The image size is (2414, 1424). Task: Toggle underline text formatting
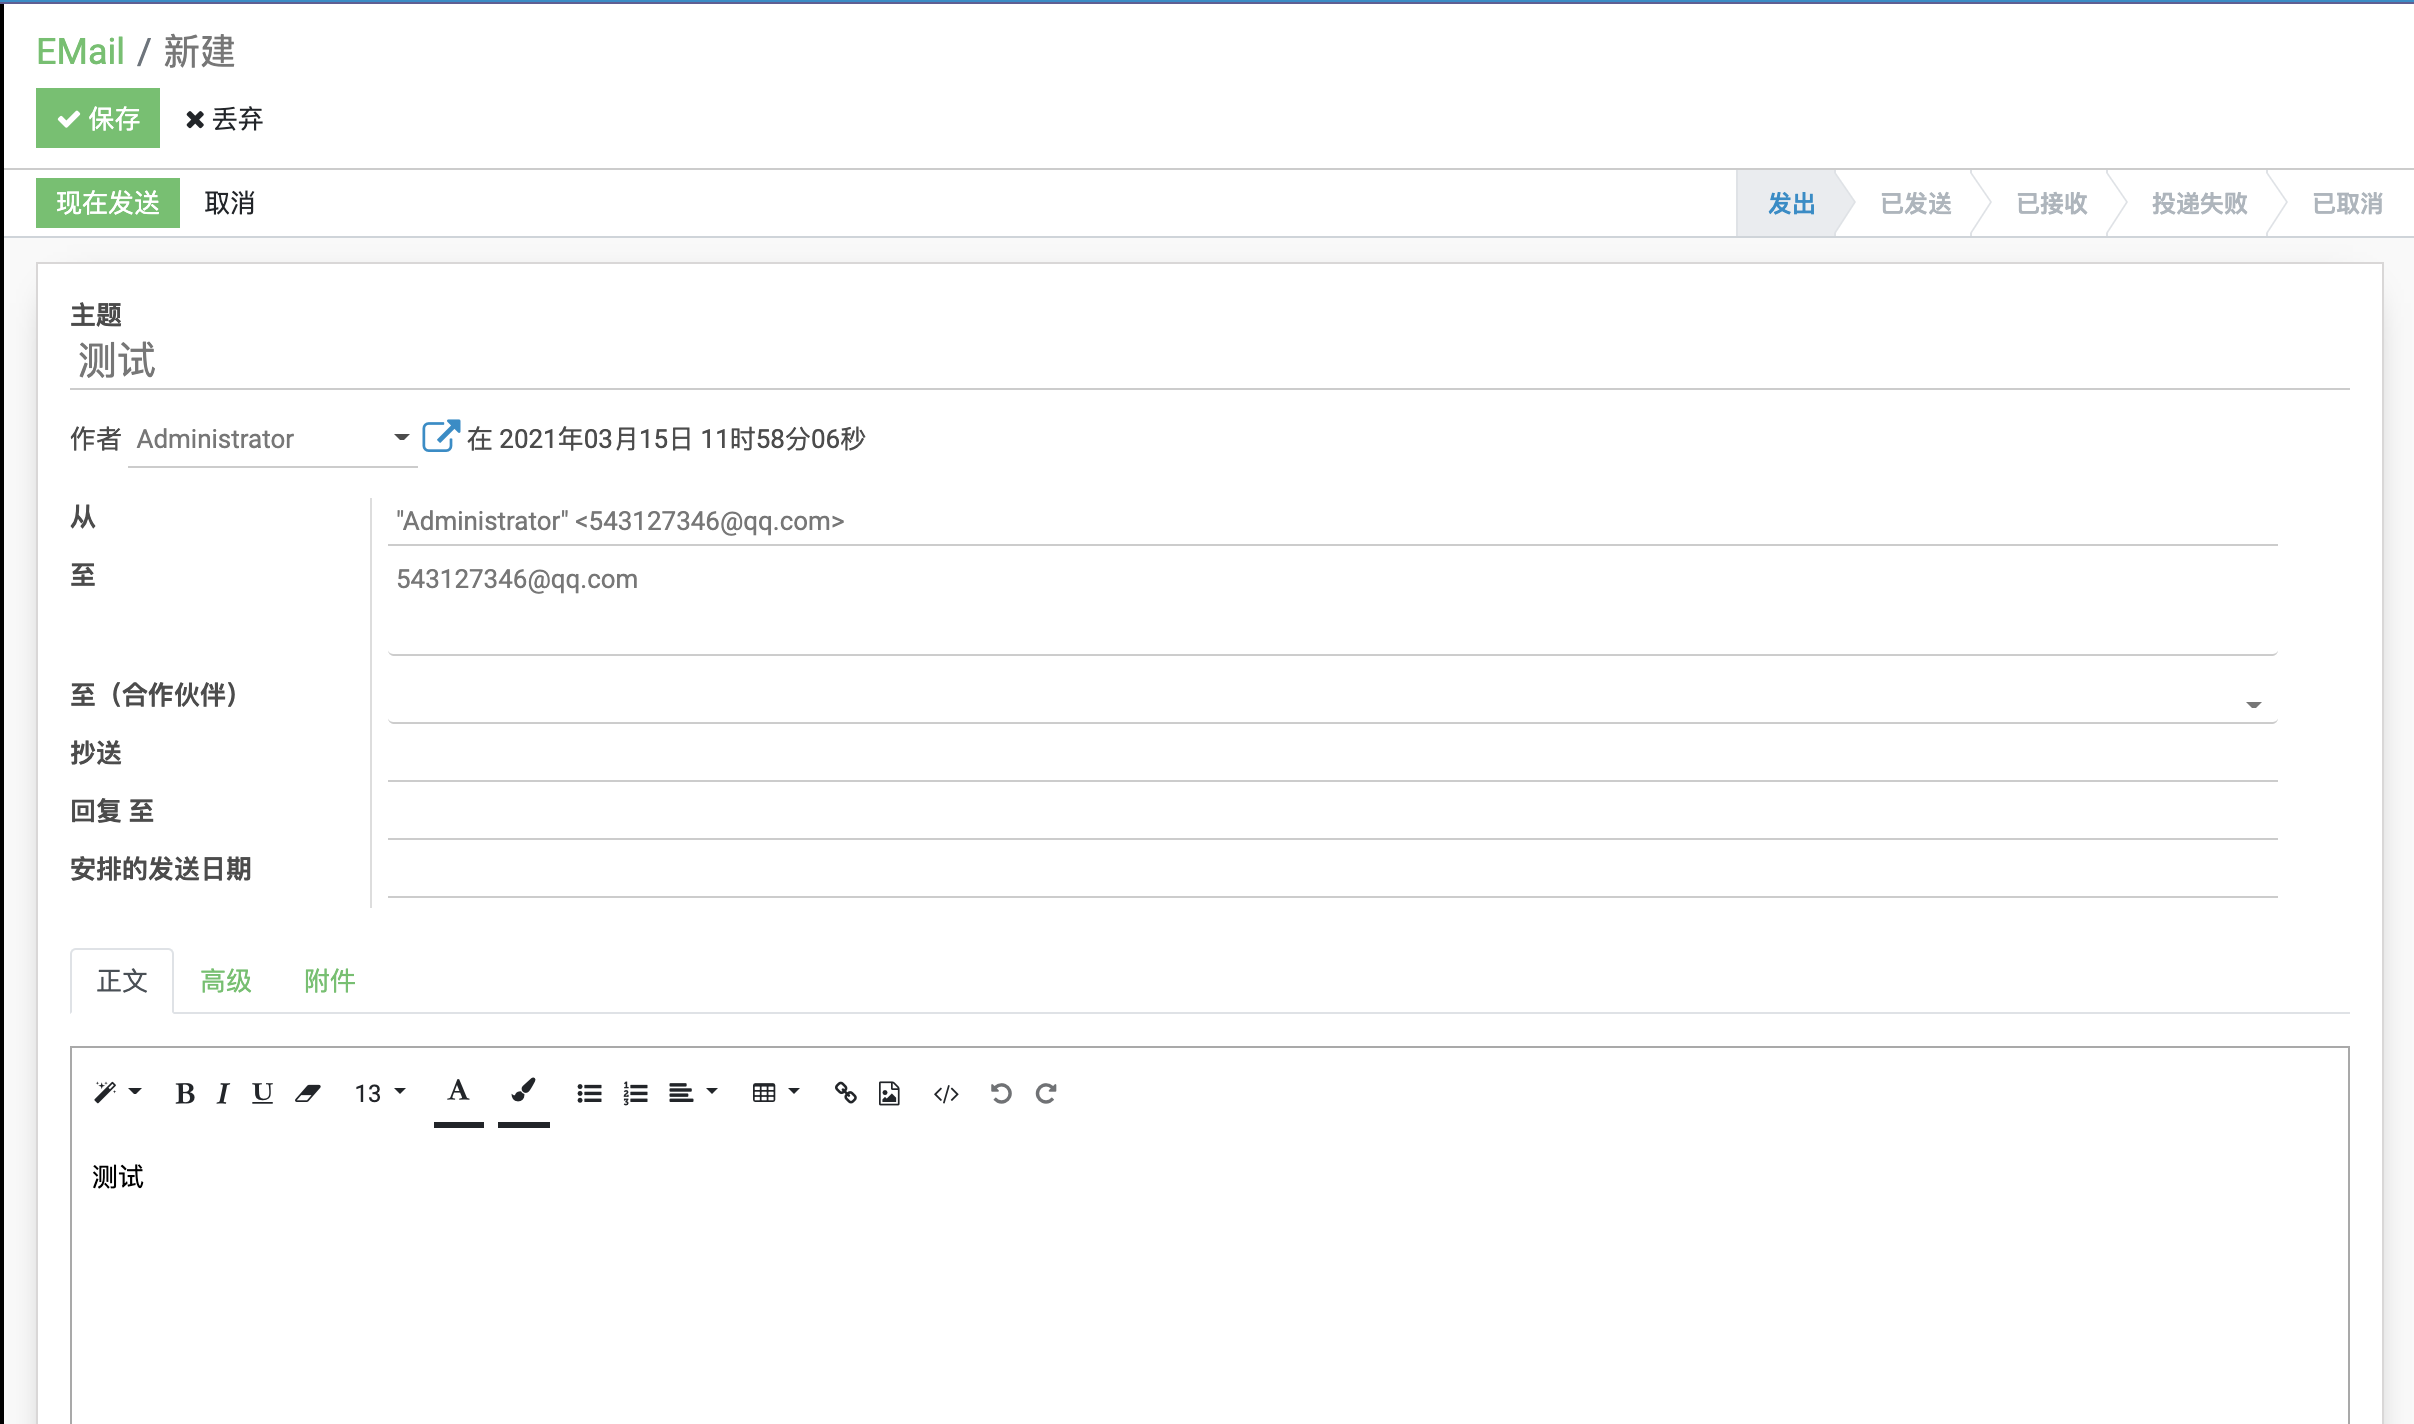click(x=262, y=1093)
